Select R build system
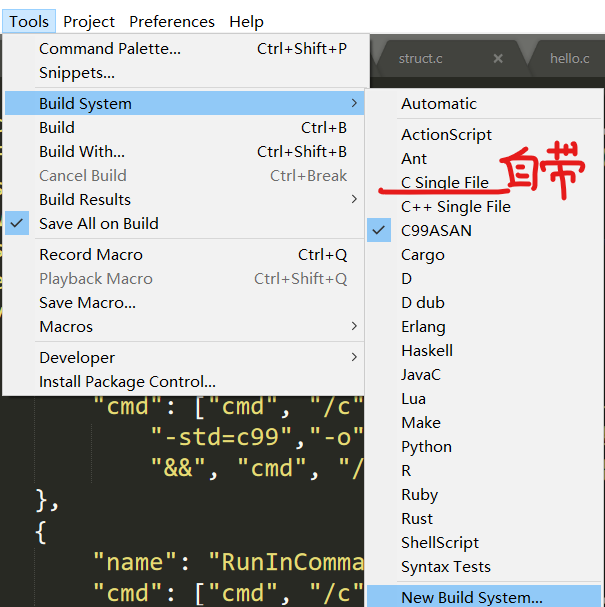 (x=484, y=471)
